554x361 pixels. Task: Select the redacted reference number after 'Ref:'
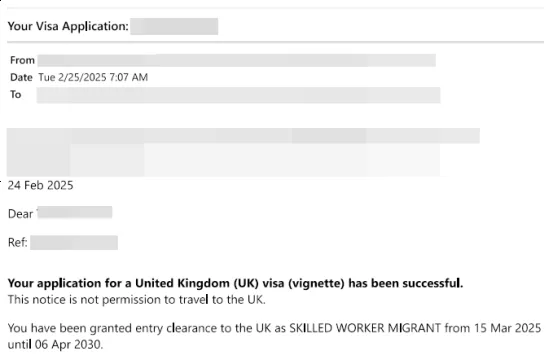[x=74, y=243]
